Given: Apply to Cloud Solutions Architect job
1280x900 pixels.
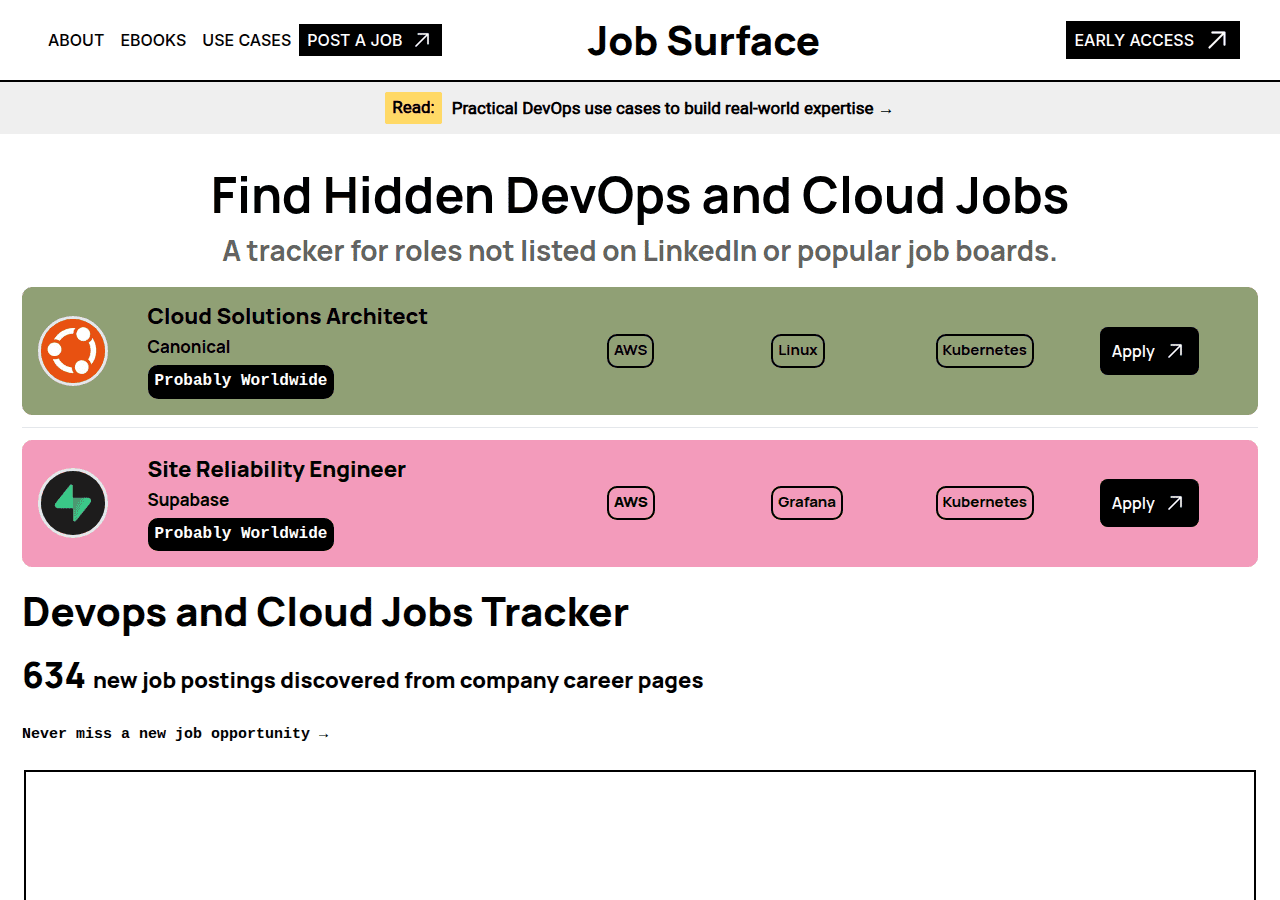Looking at the screenshot, I should click(1149, 351).
